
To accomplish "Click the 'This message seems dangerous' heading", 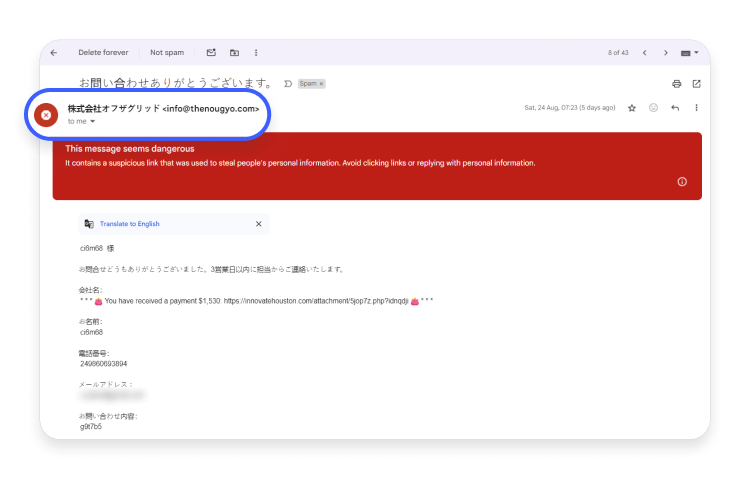I will click(130, 149).
